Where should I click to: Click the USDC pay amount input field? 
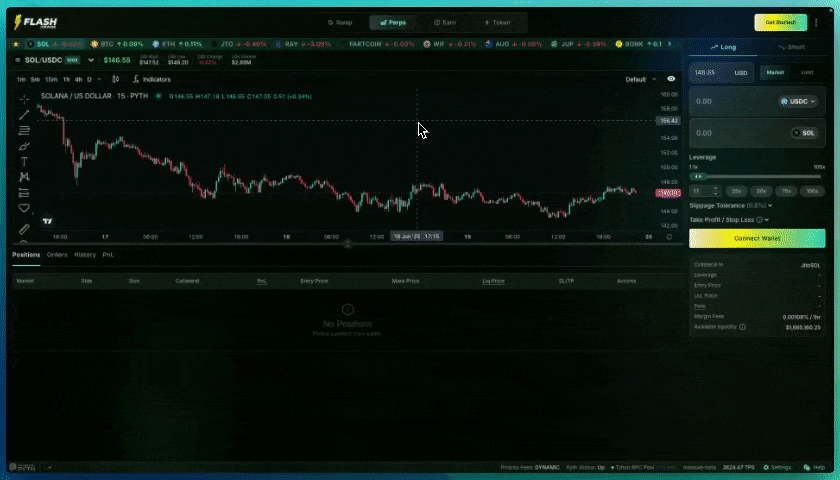[x=730, y=101]
